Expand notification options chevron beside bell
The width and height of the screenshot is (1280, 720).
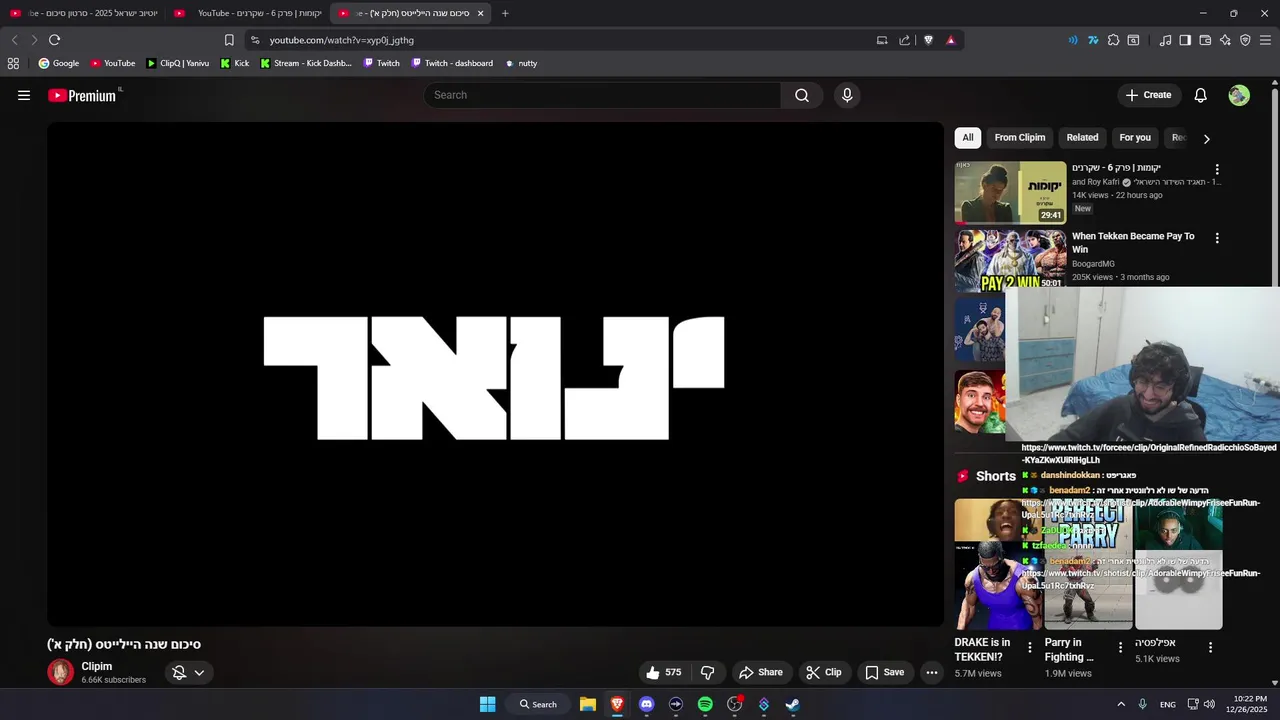click(199, 673)
